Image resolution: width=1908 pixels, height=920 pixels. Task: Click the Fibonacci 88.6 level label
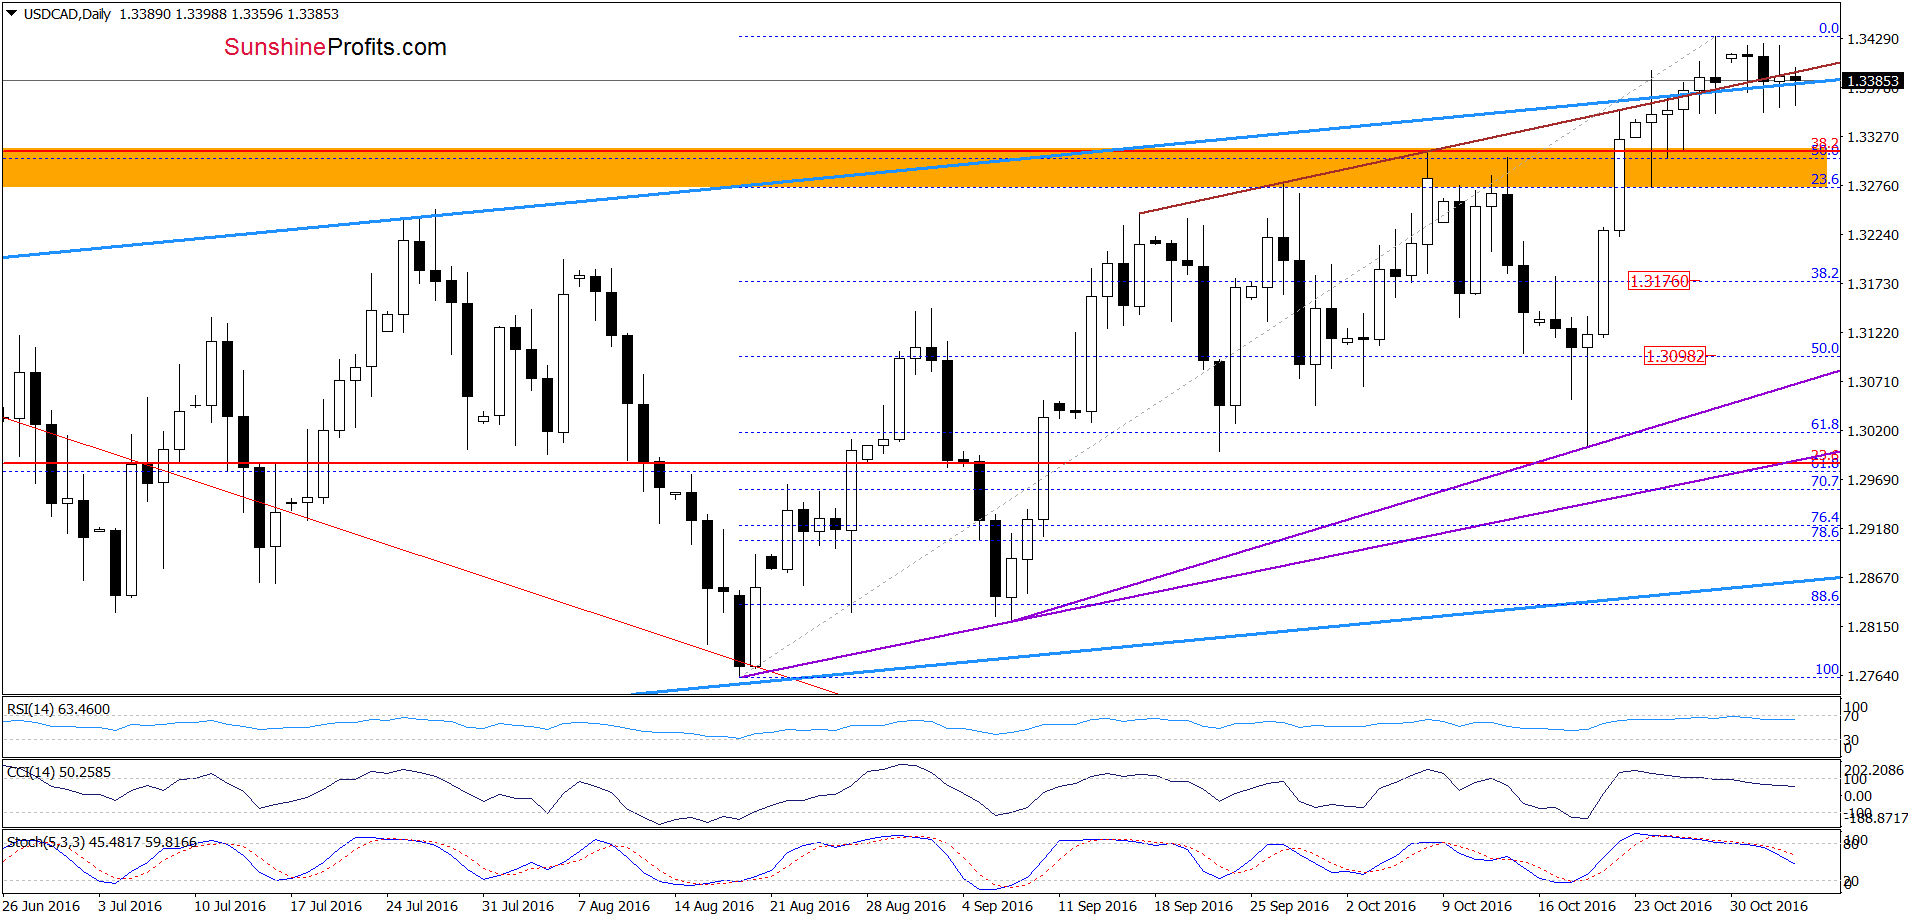1825,596
